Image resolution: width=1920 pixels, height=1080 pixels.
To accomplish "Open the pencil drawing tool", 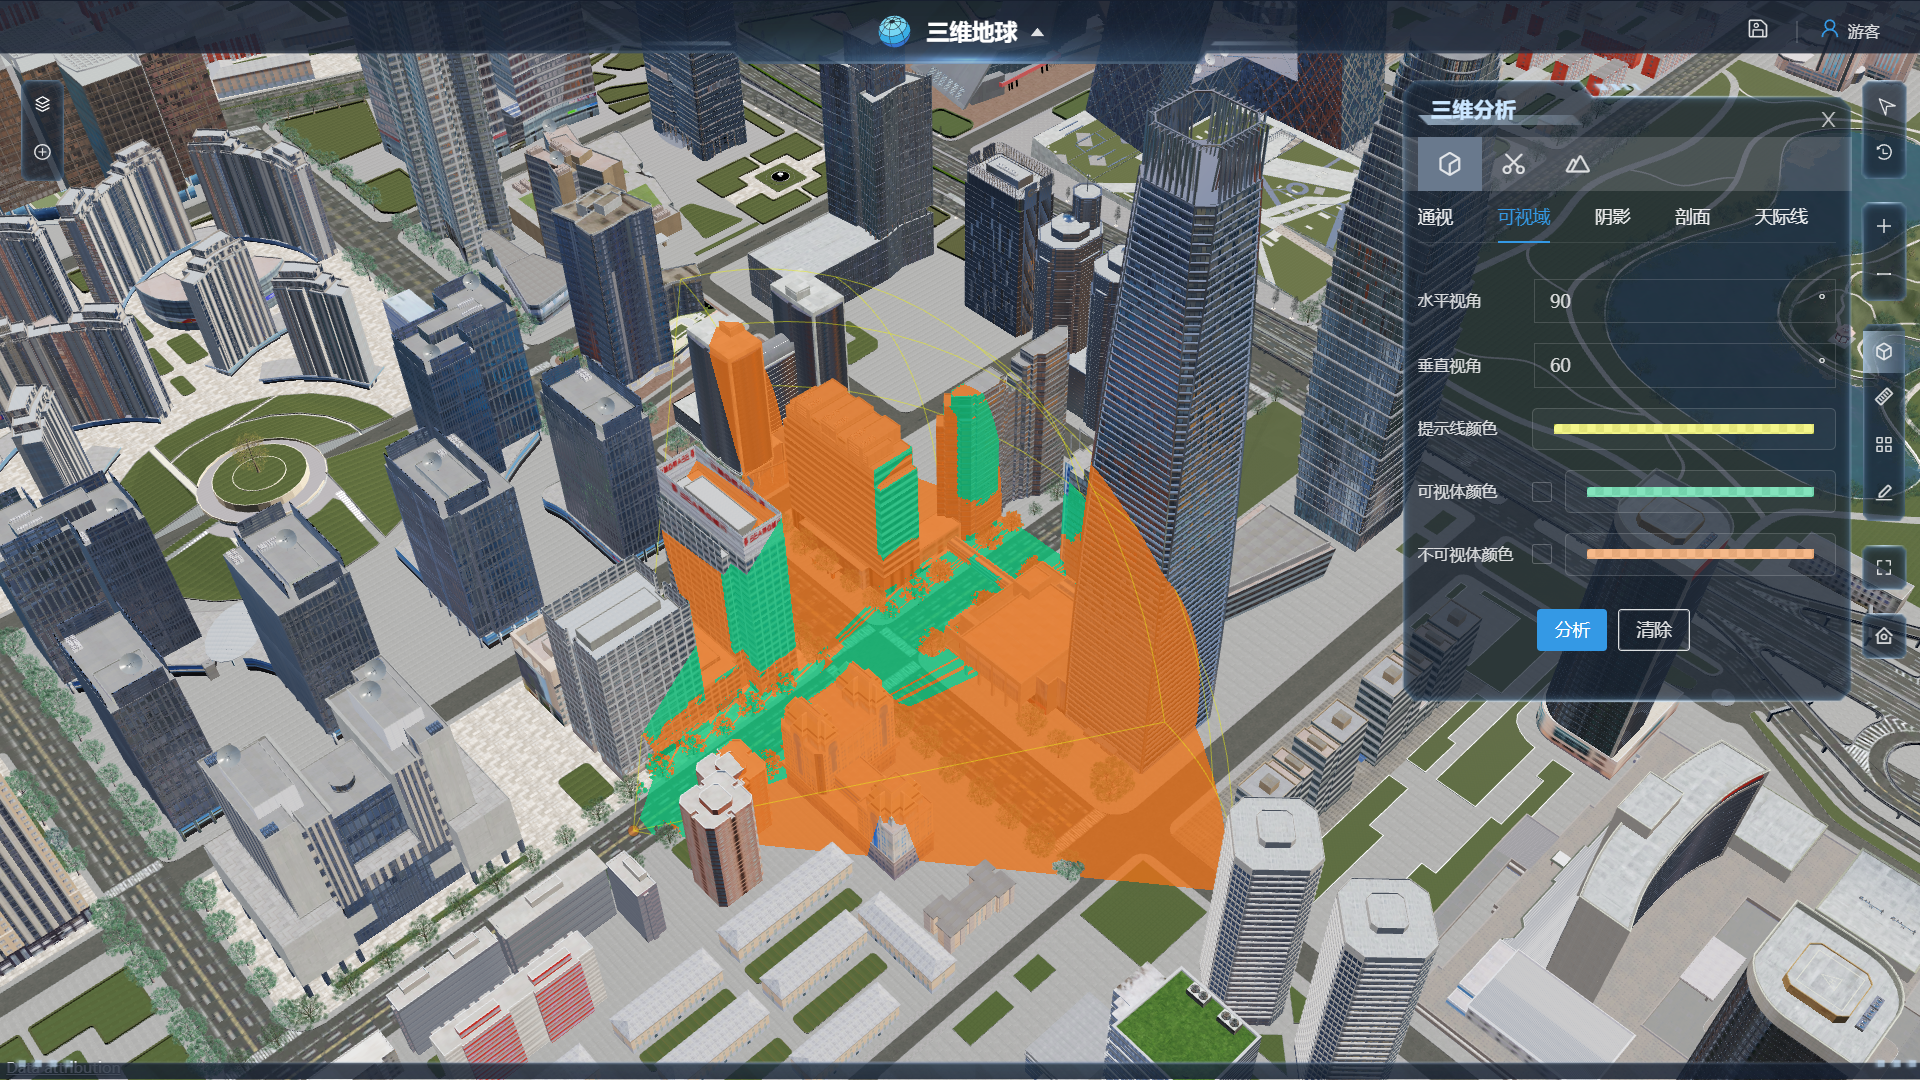I will tap(1884, 492).
